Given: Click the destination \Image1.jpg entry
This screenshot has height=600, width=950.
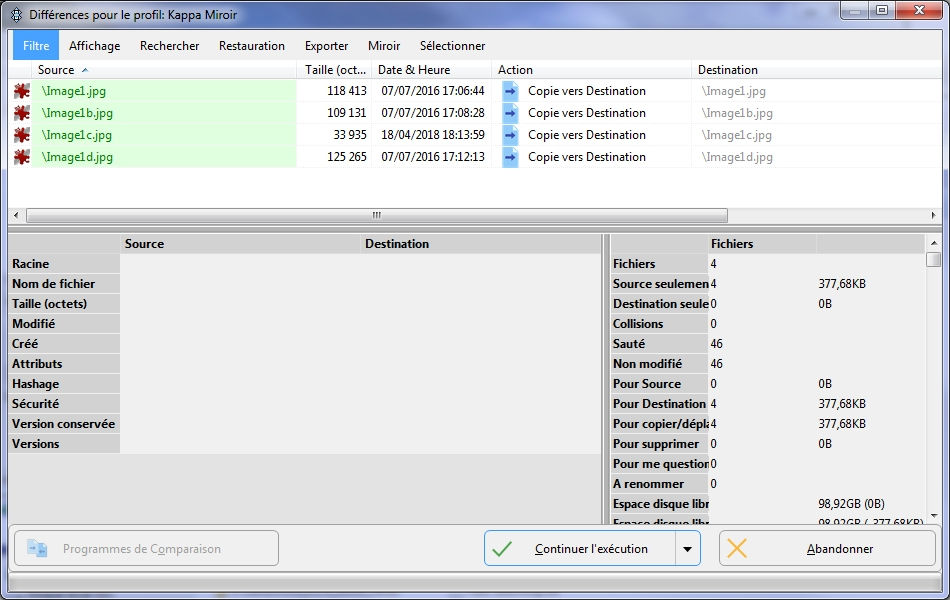Looking at the screenshot, I should (x=733, y=91).
